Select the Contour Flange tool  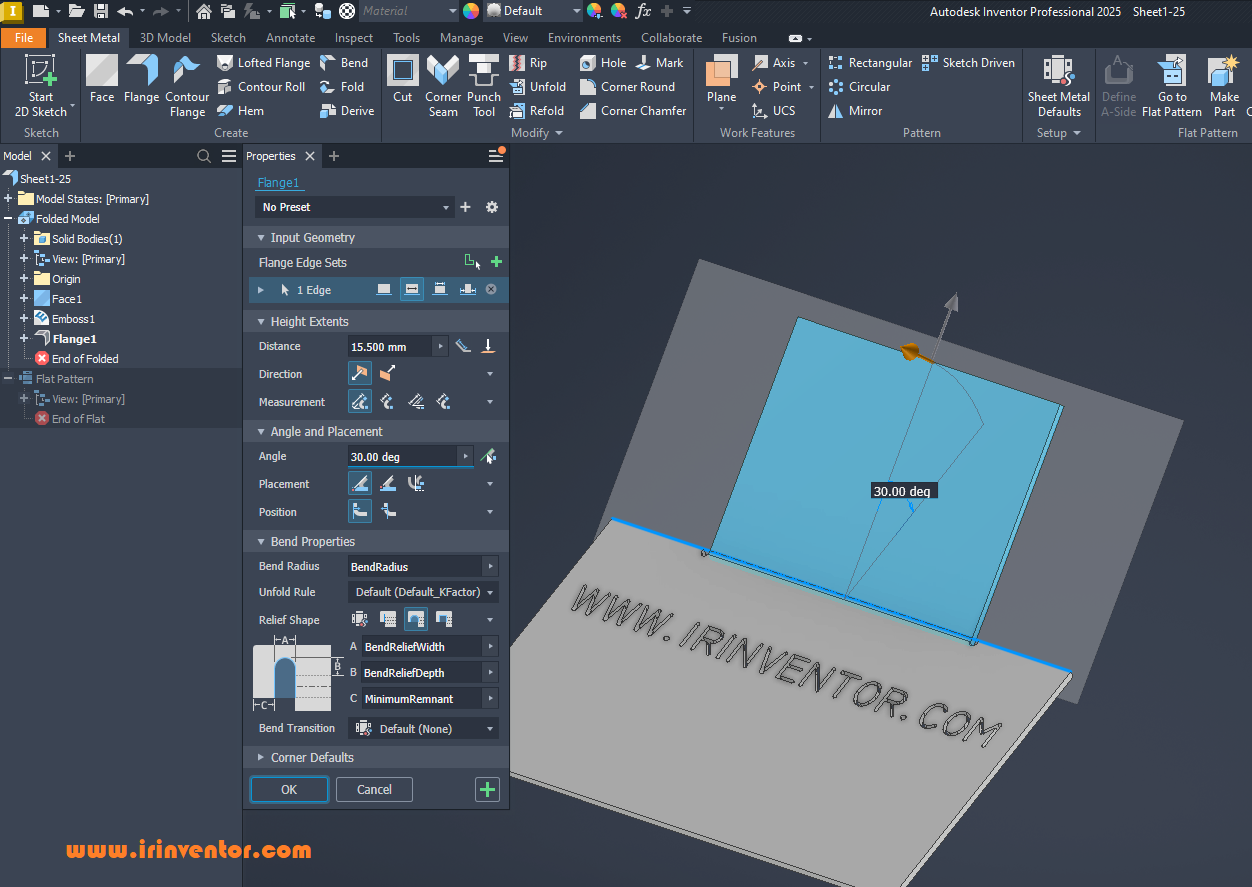click(x=187, y=86)
